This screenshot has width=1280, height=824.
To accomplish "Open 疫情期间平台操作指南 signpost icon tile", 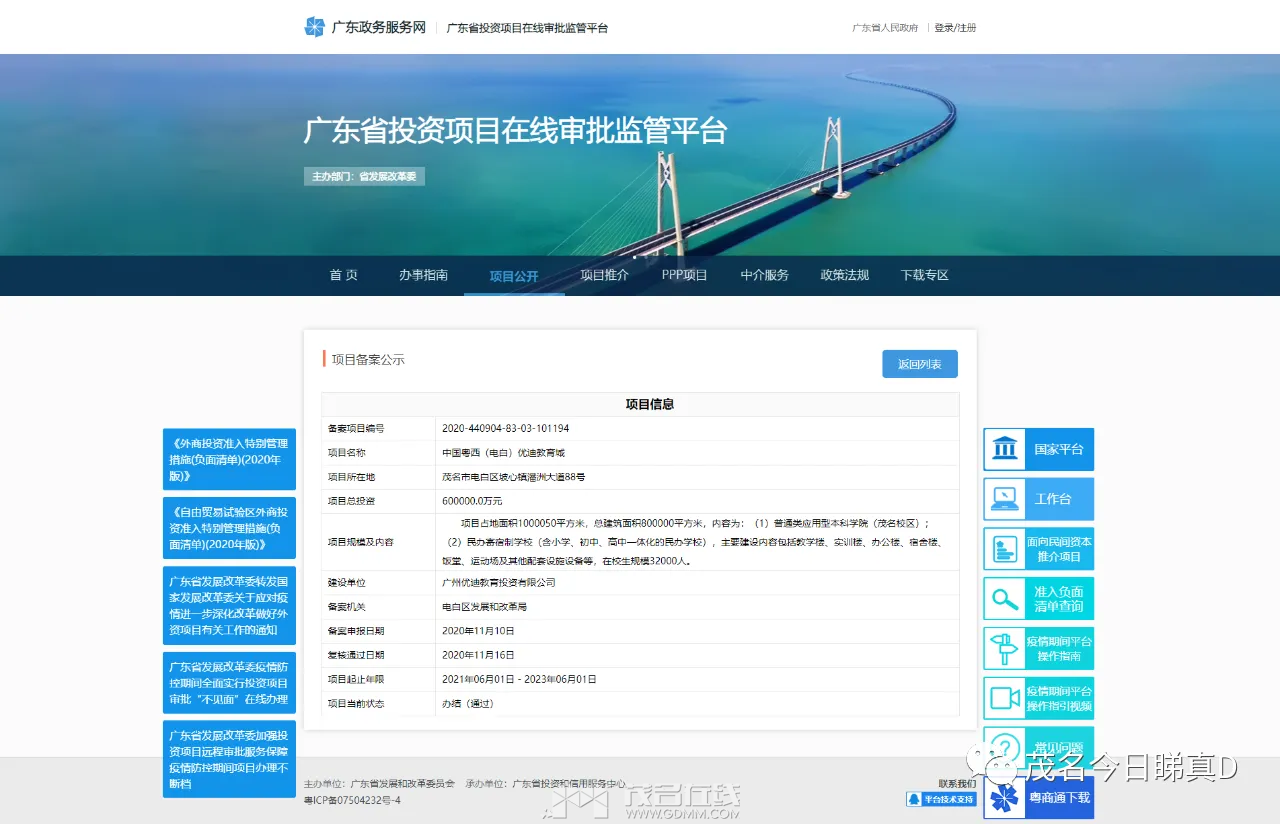I will (x=1039, y=648).
